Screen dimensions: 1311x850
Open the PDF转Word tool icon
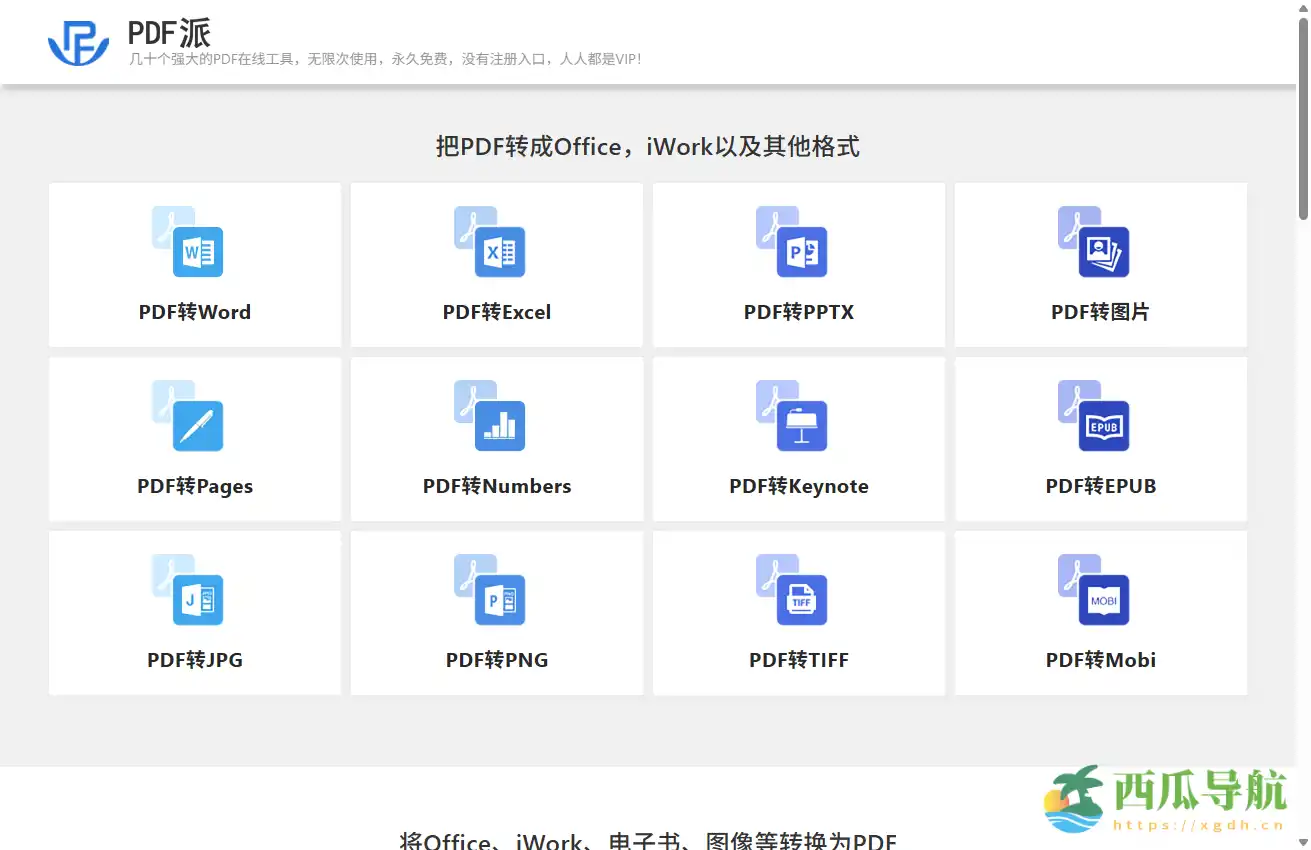(194, 241)
